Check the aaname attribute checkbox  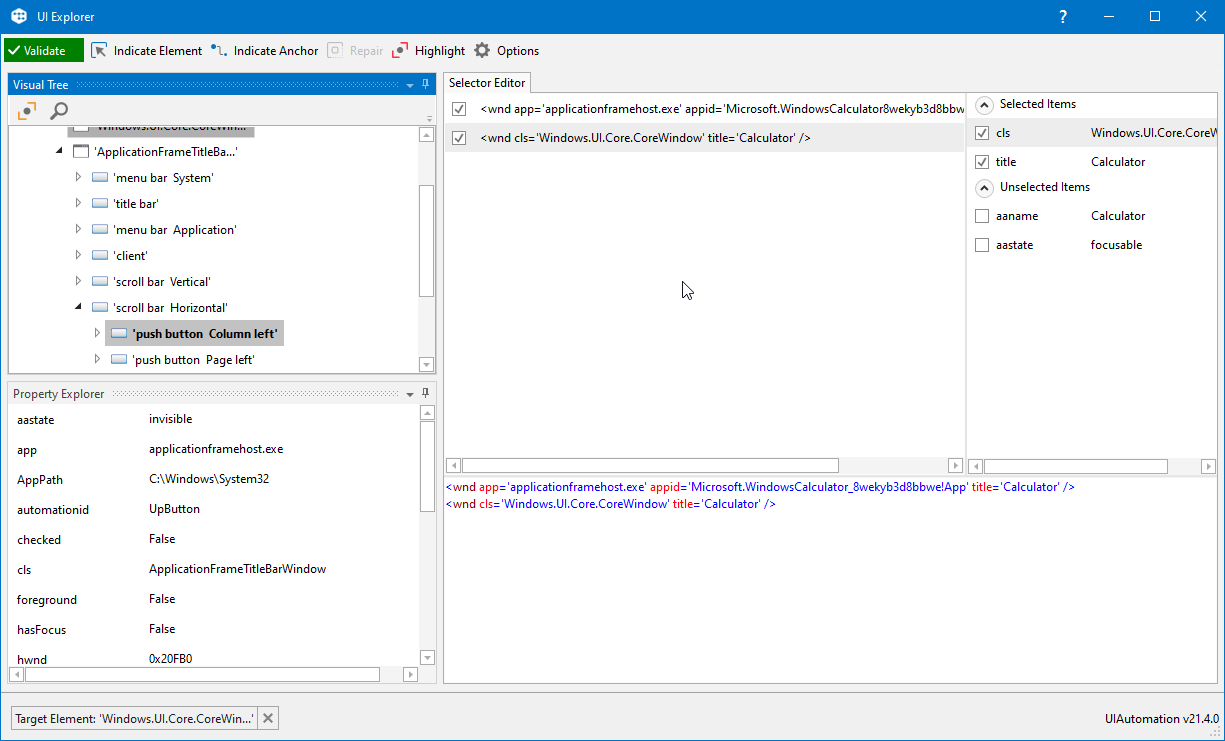(982, 216)
